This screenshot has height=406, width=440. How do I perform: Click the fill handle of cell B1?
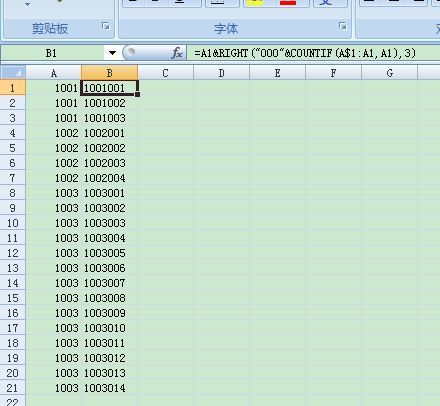(137, 95)
